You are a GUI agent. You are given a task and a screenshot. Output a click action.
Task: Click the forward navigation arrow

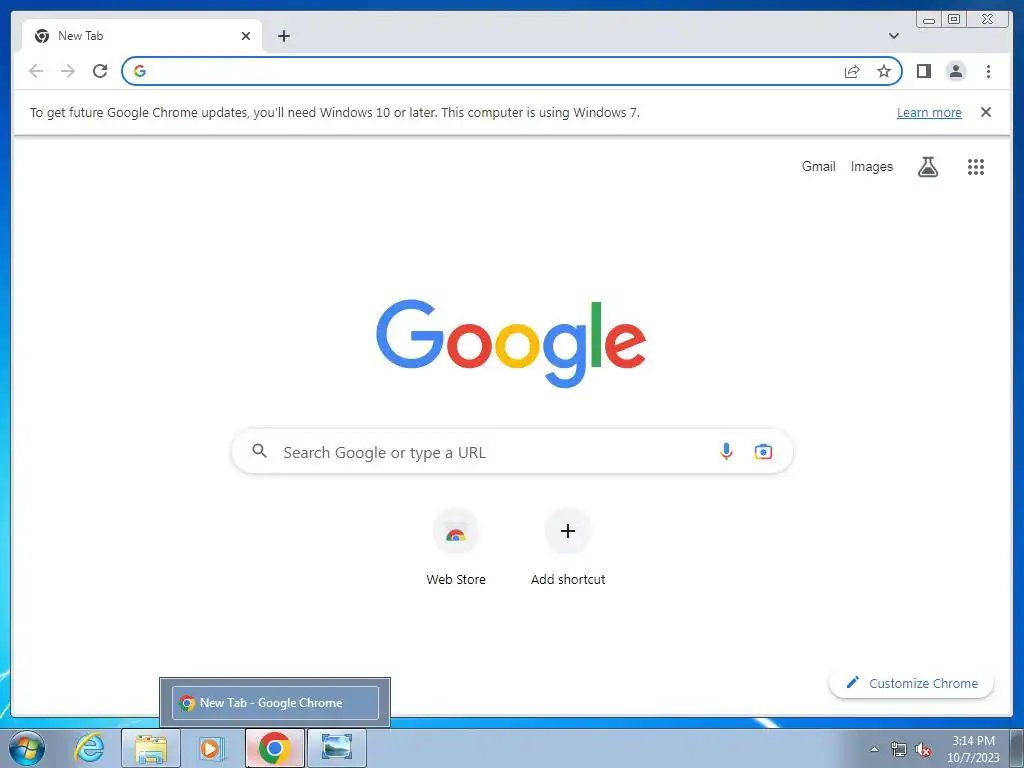pos(68,71)
